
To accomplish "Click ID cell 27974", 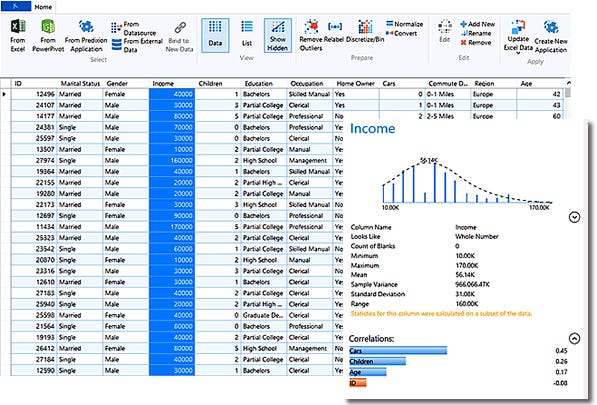I will (x=34, y=160).
